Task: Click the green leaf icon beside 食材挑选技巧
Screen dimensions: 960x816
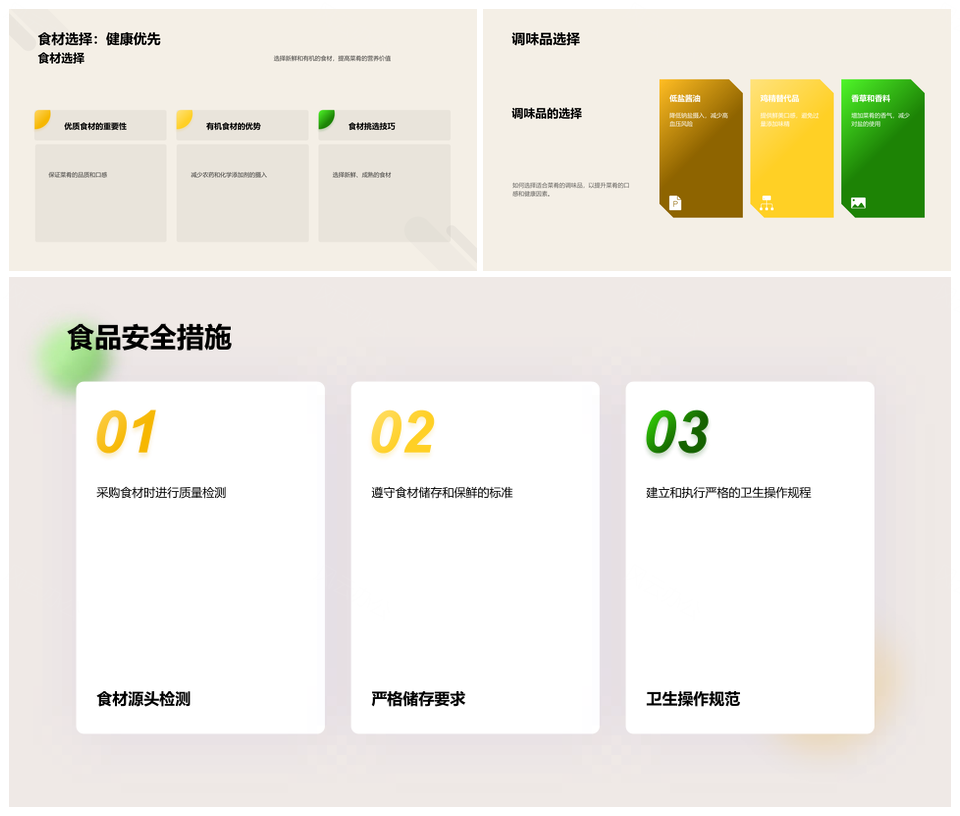Action: point(326,120)
